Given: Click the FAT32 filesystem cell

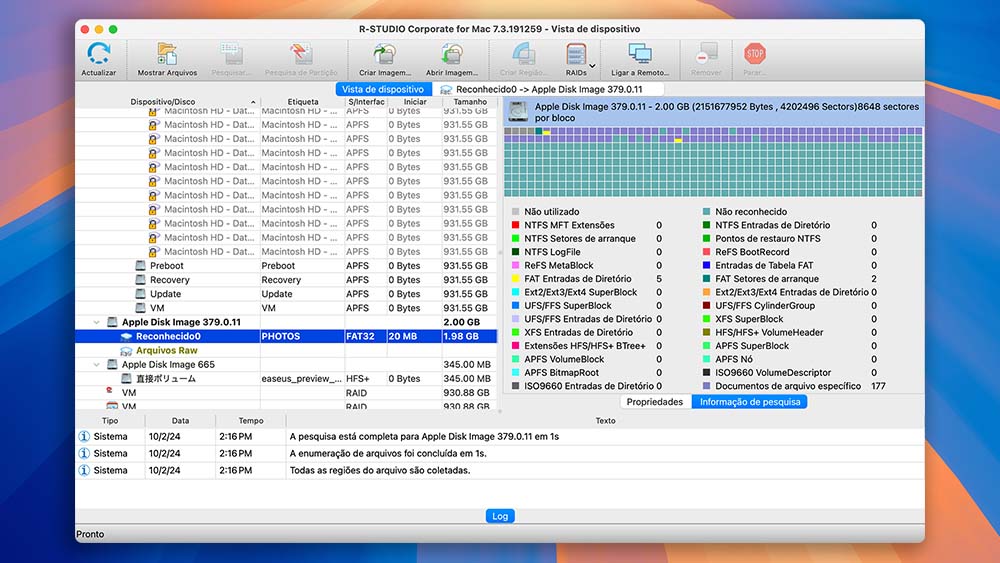Looking at the screenshot, I should point(365,336).
